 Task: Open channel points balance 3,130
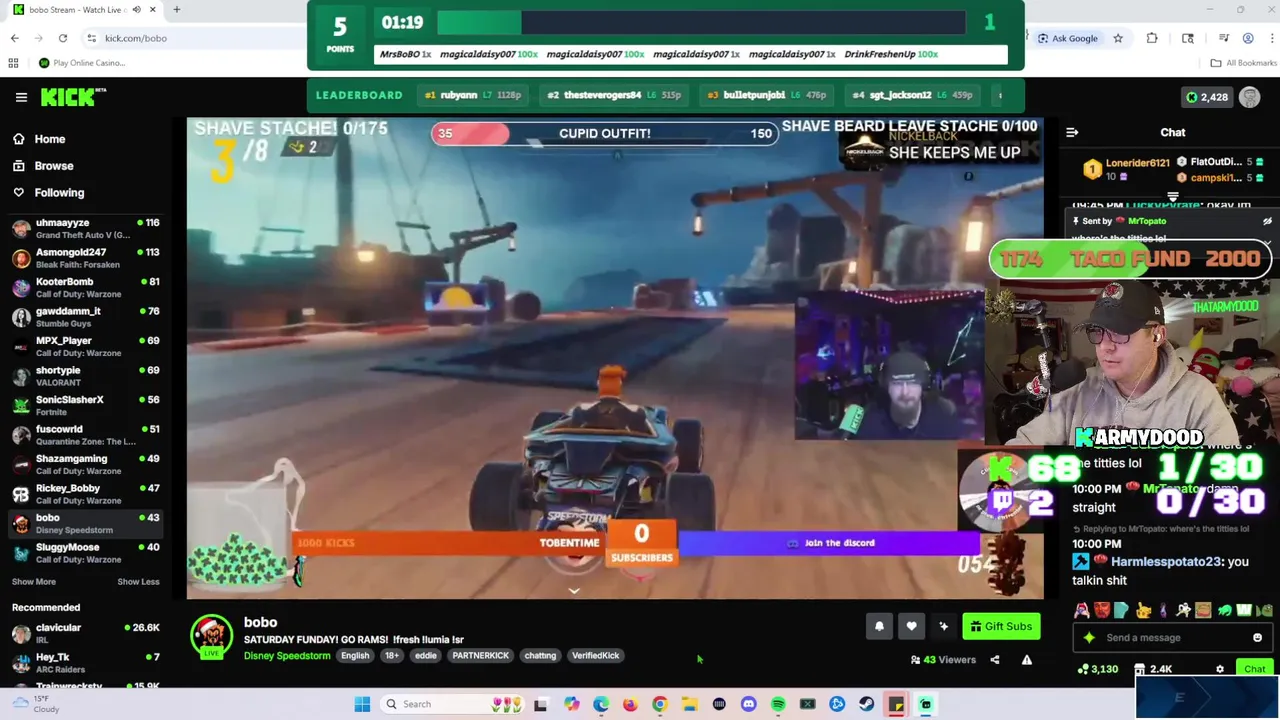1097,669
